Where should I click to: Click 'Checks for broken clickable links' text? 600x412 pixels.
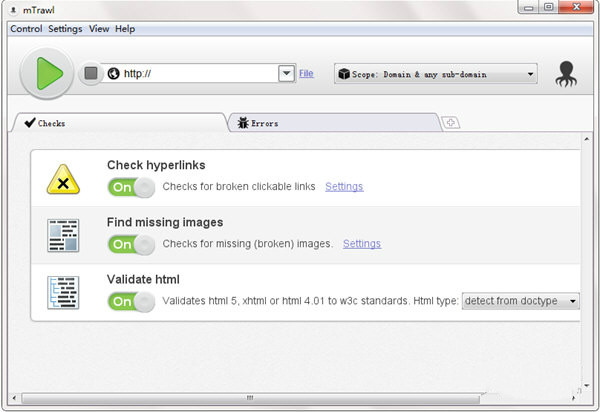[x=239, y=187]
